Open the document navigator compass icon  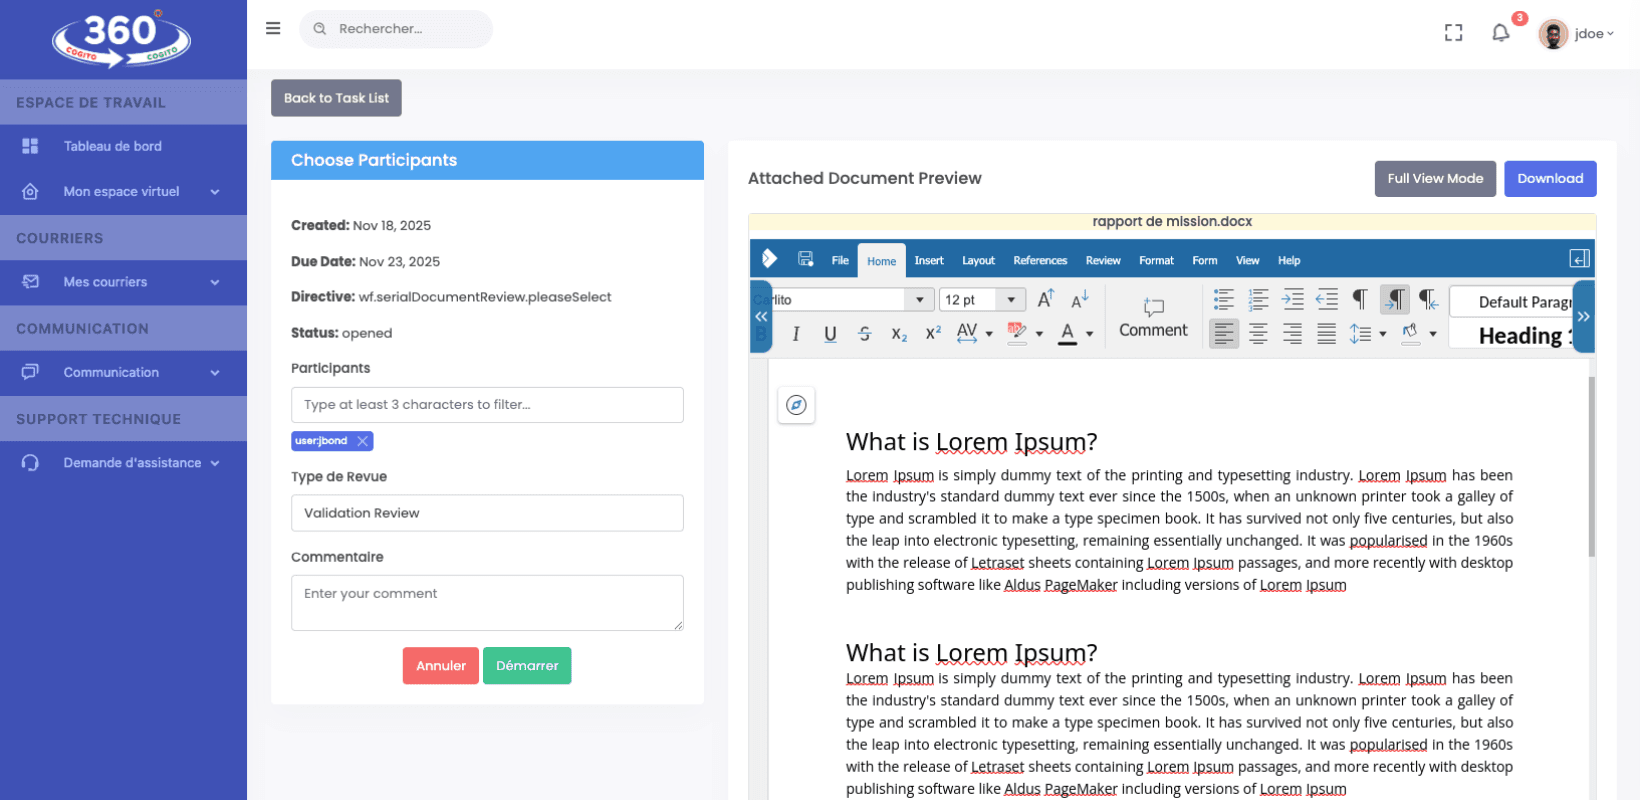point(796,405)
